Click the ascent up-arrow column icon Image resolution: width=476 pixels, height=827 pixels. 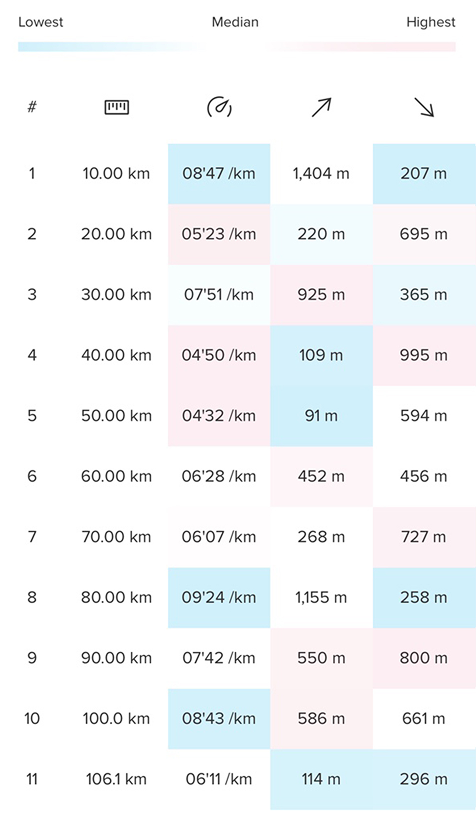coord(321,107)
